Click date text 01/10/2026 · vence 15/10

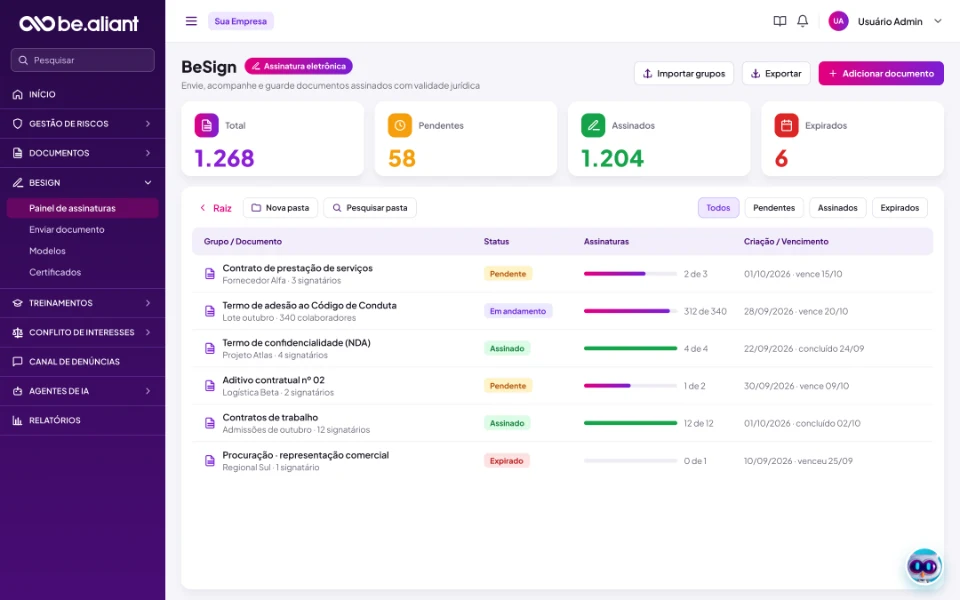pos(793,274)
